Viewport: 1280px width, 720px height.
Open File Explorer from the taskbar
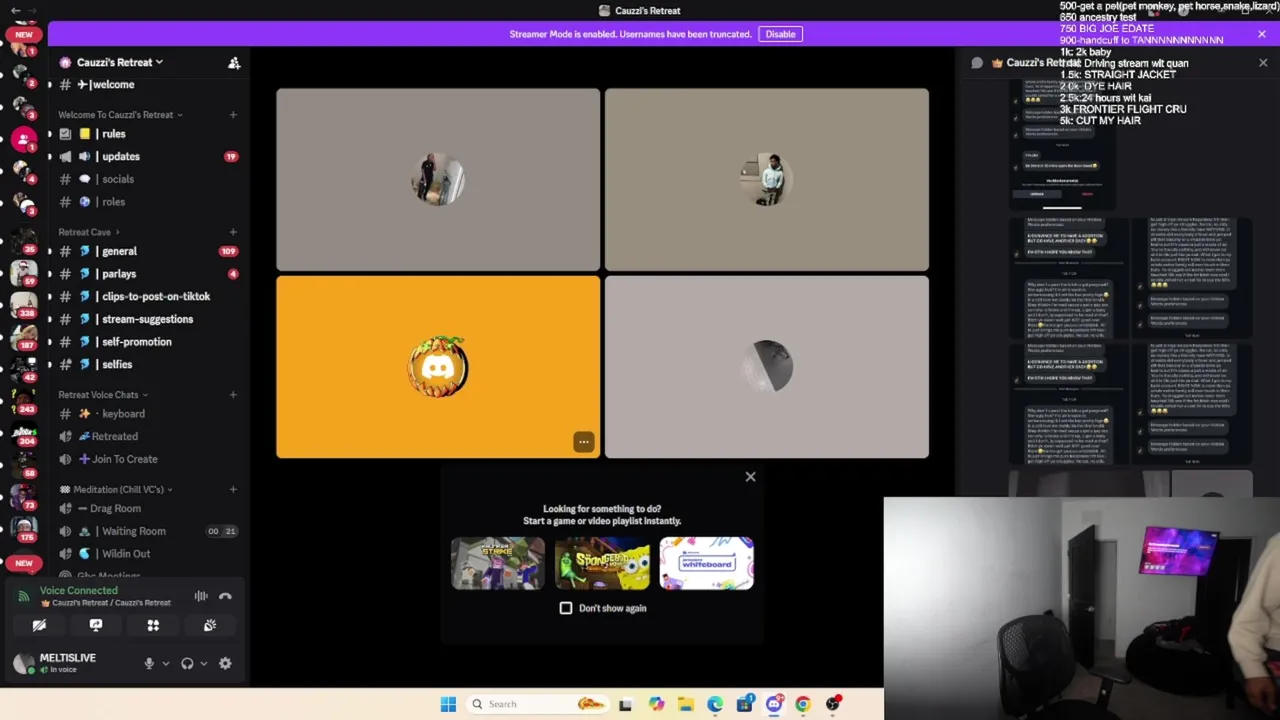[686, 704]
